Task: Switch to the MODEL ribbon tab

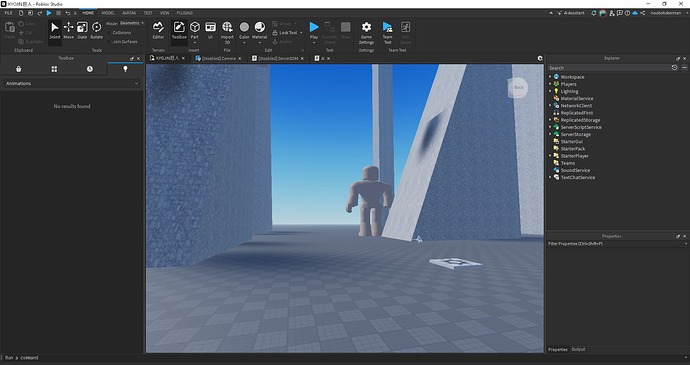Action: click(x=108, y=13)
